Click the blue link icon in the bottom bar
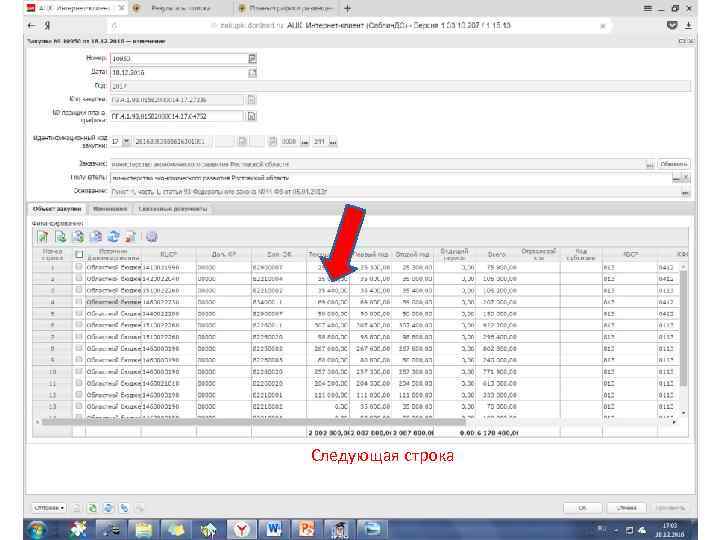Screen dimensions: 720x540 coord(124,508)
